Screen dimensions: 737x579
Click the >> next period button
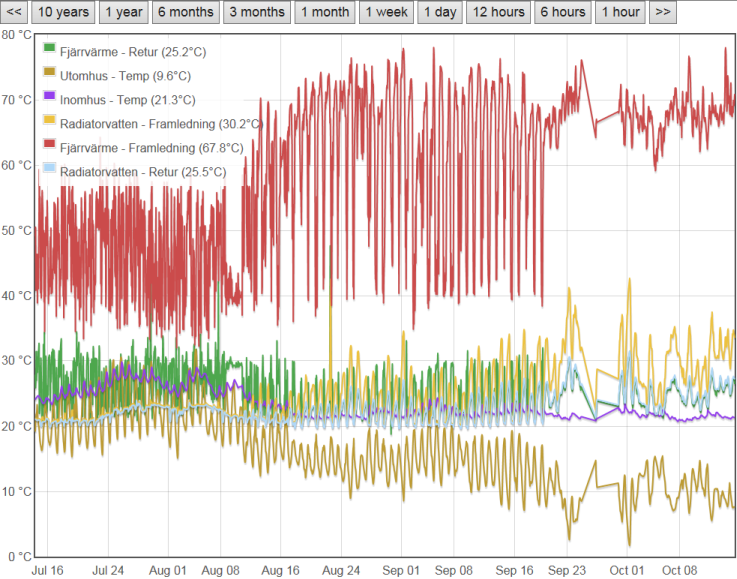click(662, 12)
